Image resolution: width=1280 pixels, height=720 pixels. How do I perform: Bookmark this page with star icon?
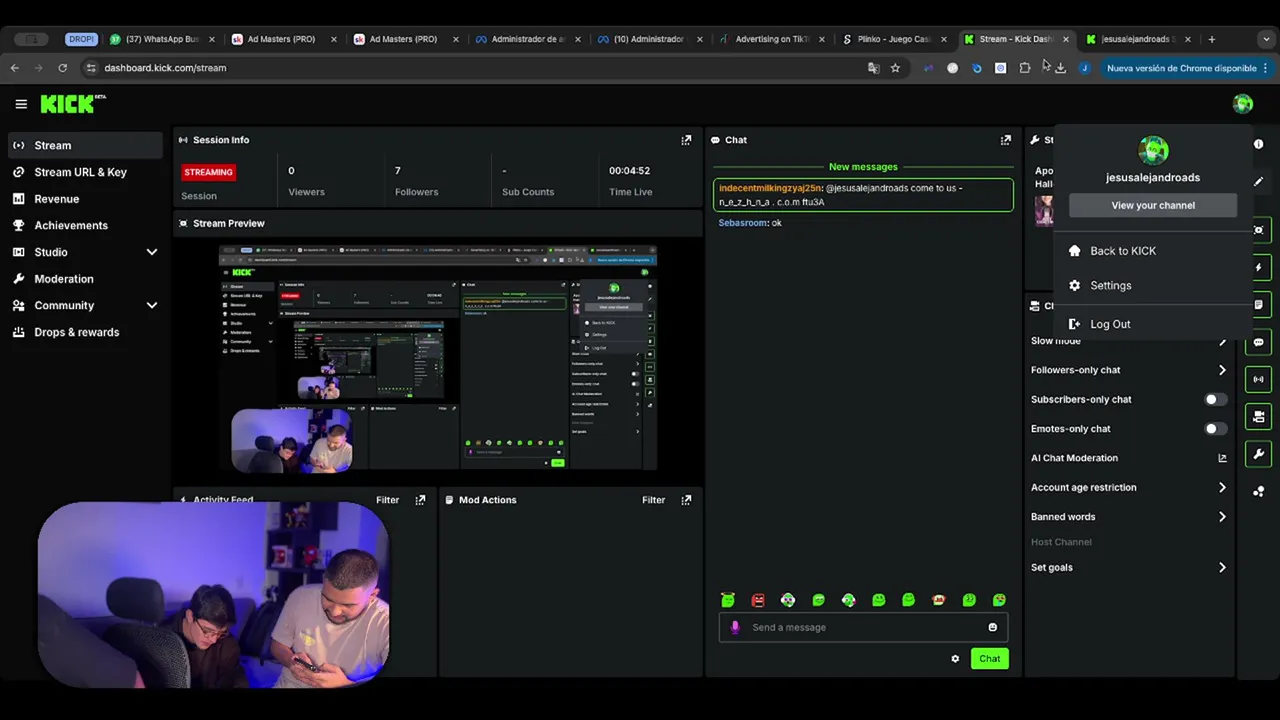pos(895,68)
